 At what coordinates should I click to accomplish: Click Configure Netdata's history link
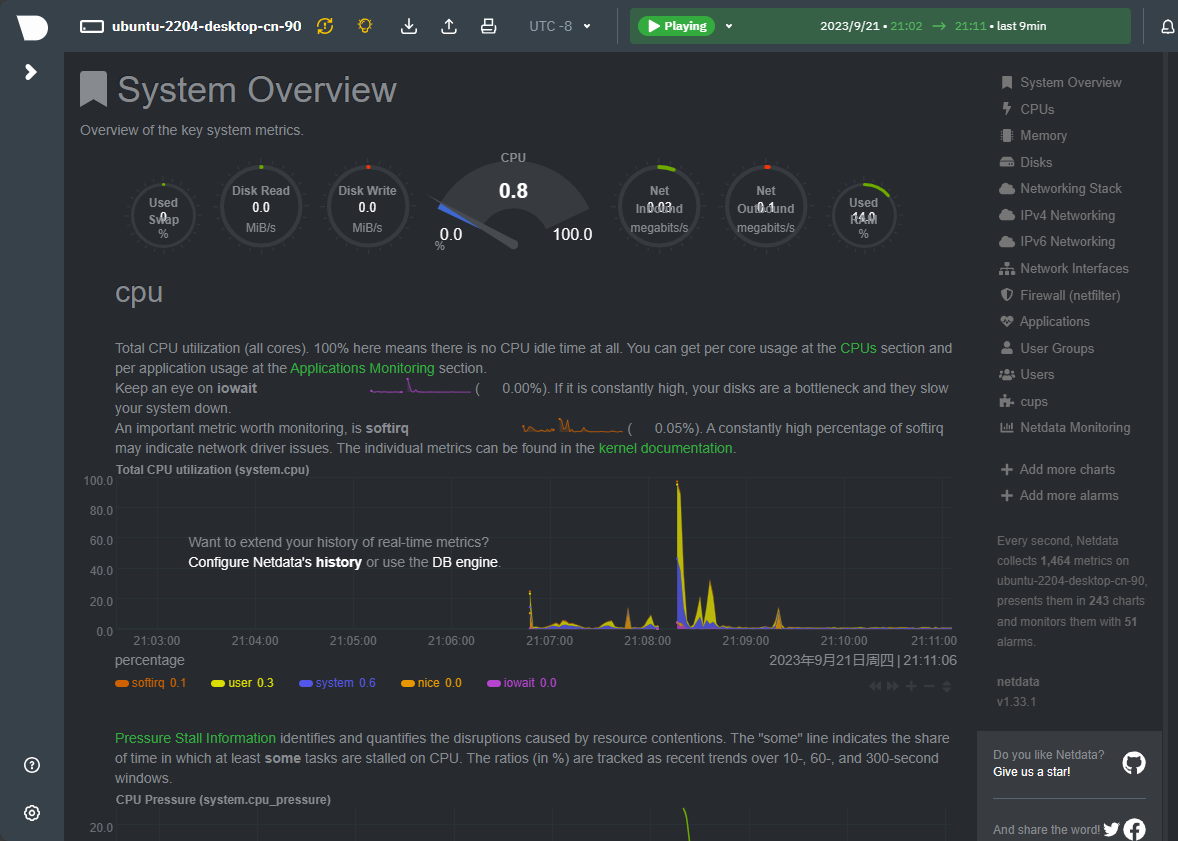pyautogui.click(x=275, y=562)
